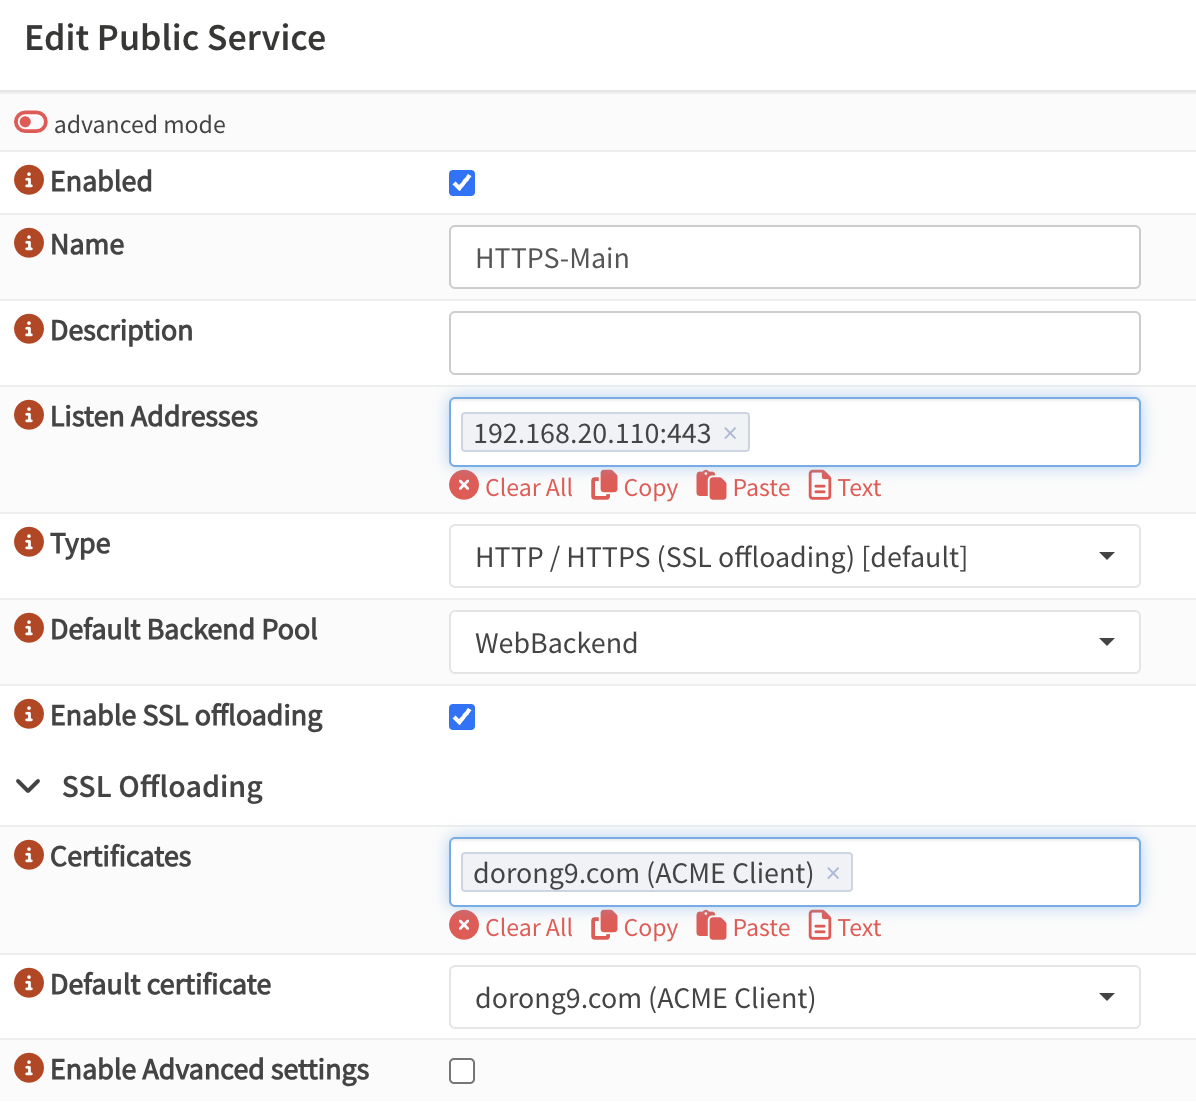Image resolution: width=1196 pixels, height=1118 pixels.
Task: Click the info icon beside Enable Advanced settings
Action: point(29,1069)
